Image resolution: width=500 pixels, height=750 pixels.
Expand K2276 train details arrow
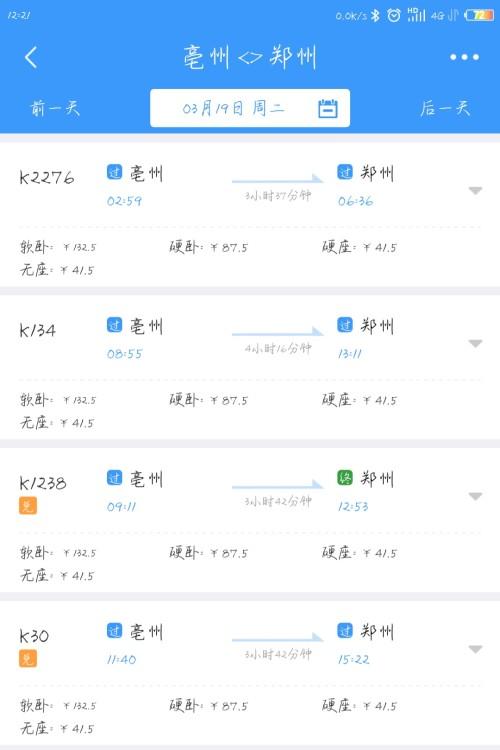tap(475, 191)
